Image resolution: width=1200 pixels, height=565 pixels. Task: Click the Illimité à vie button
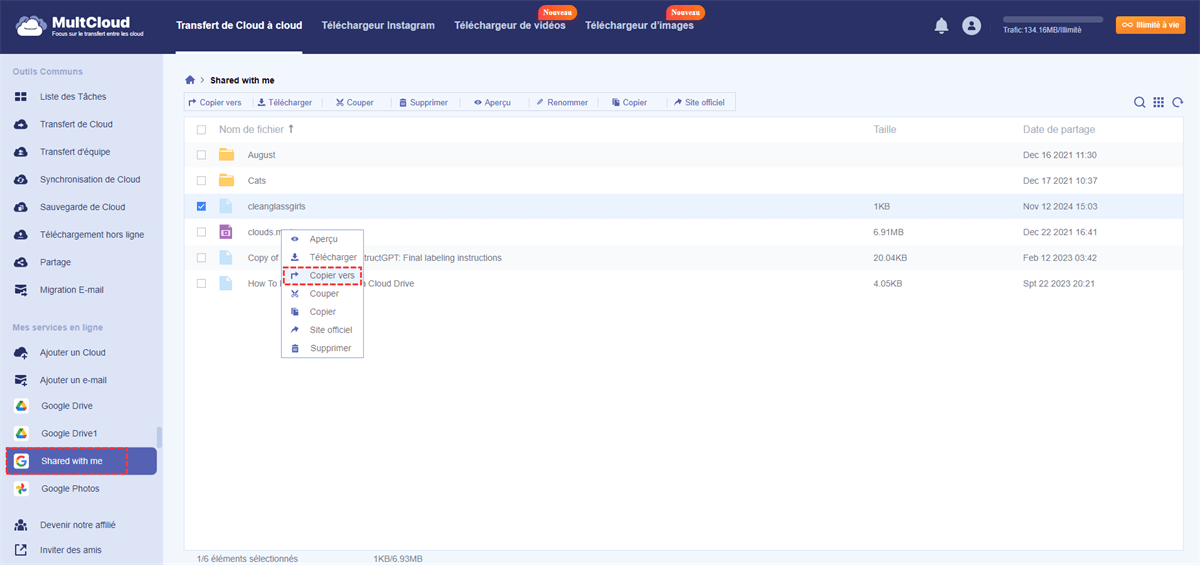(1151, 25)
